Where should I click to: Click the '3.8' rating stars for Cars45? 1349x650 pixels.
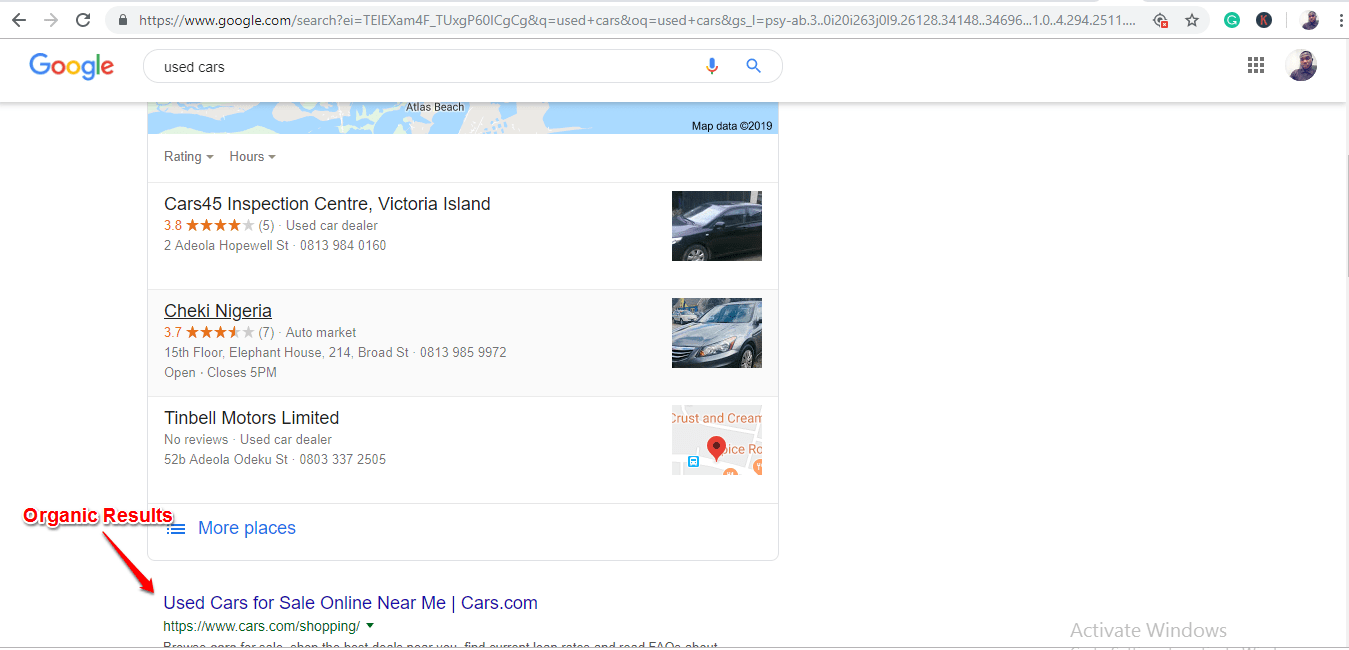tap(220, 225)
